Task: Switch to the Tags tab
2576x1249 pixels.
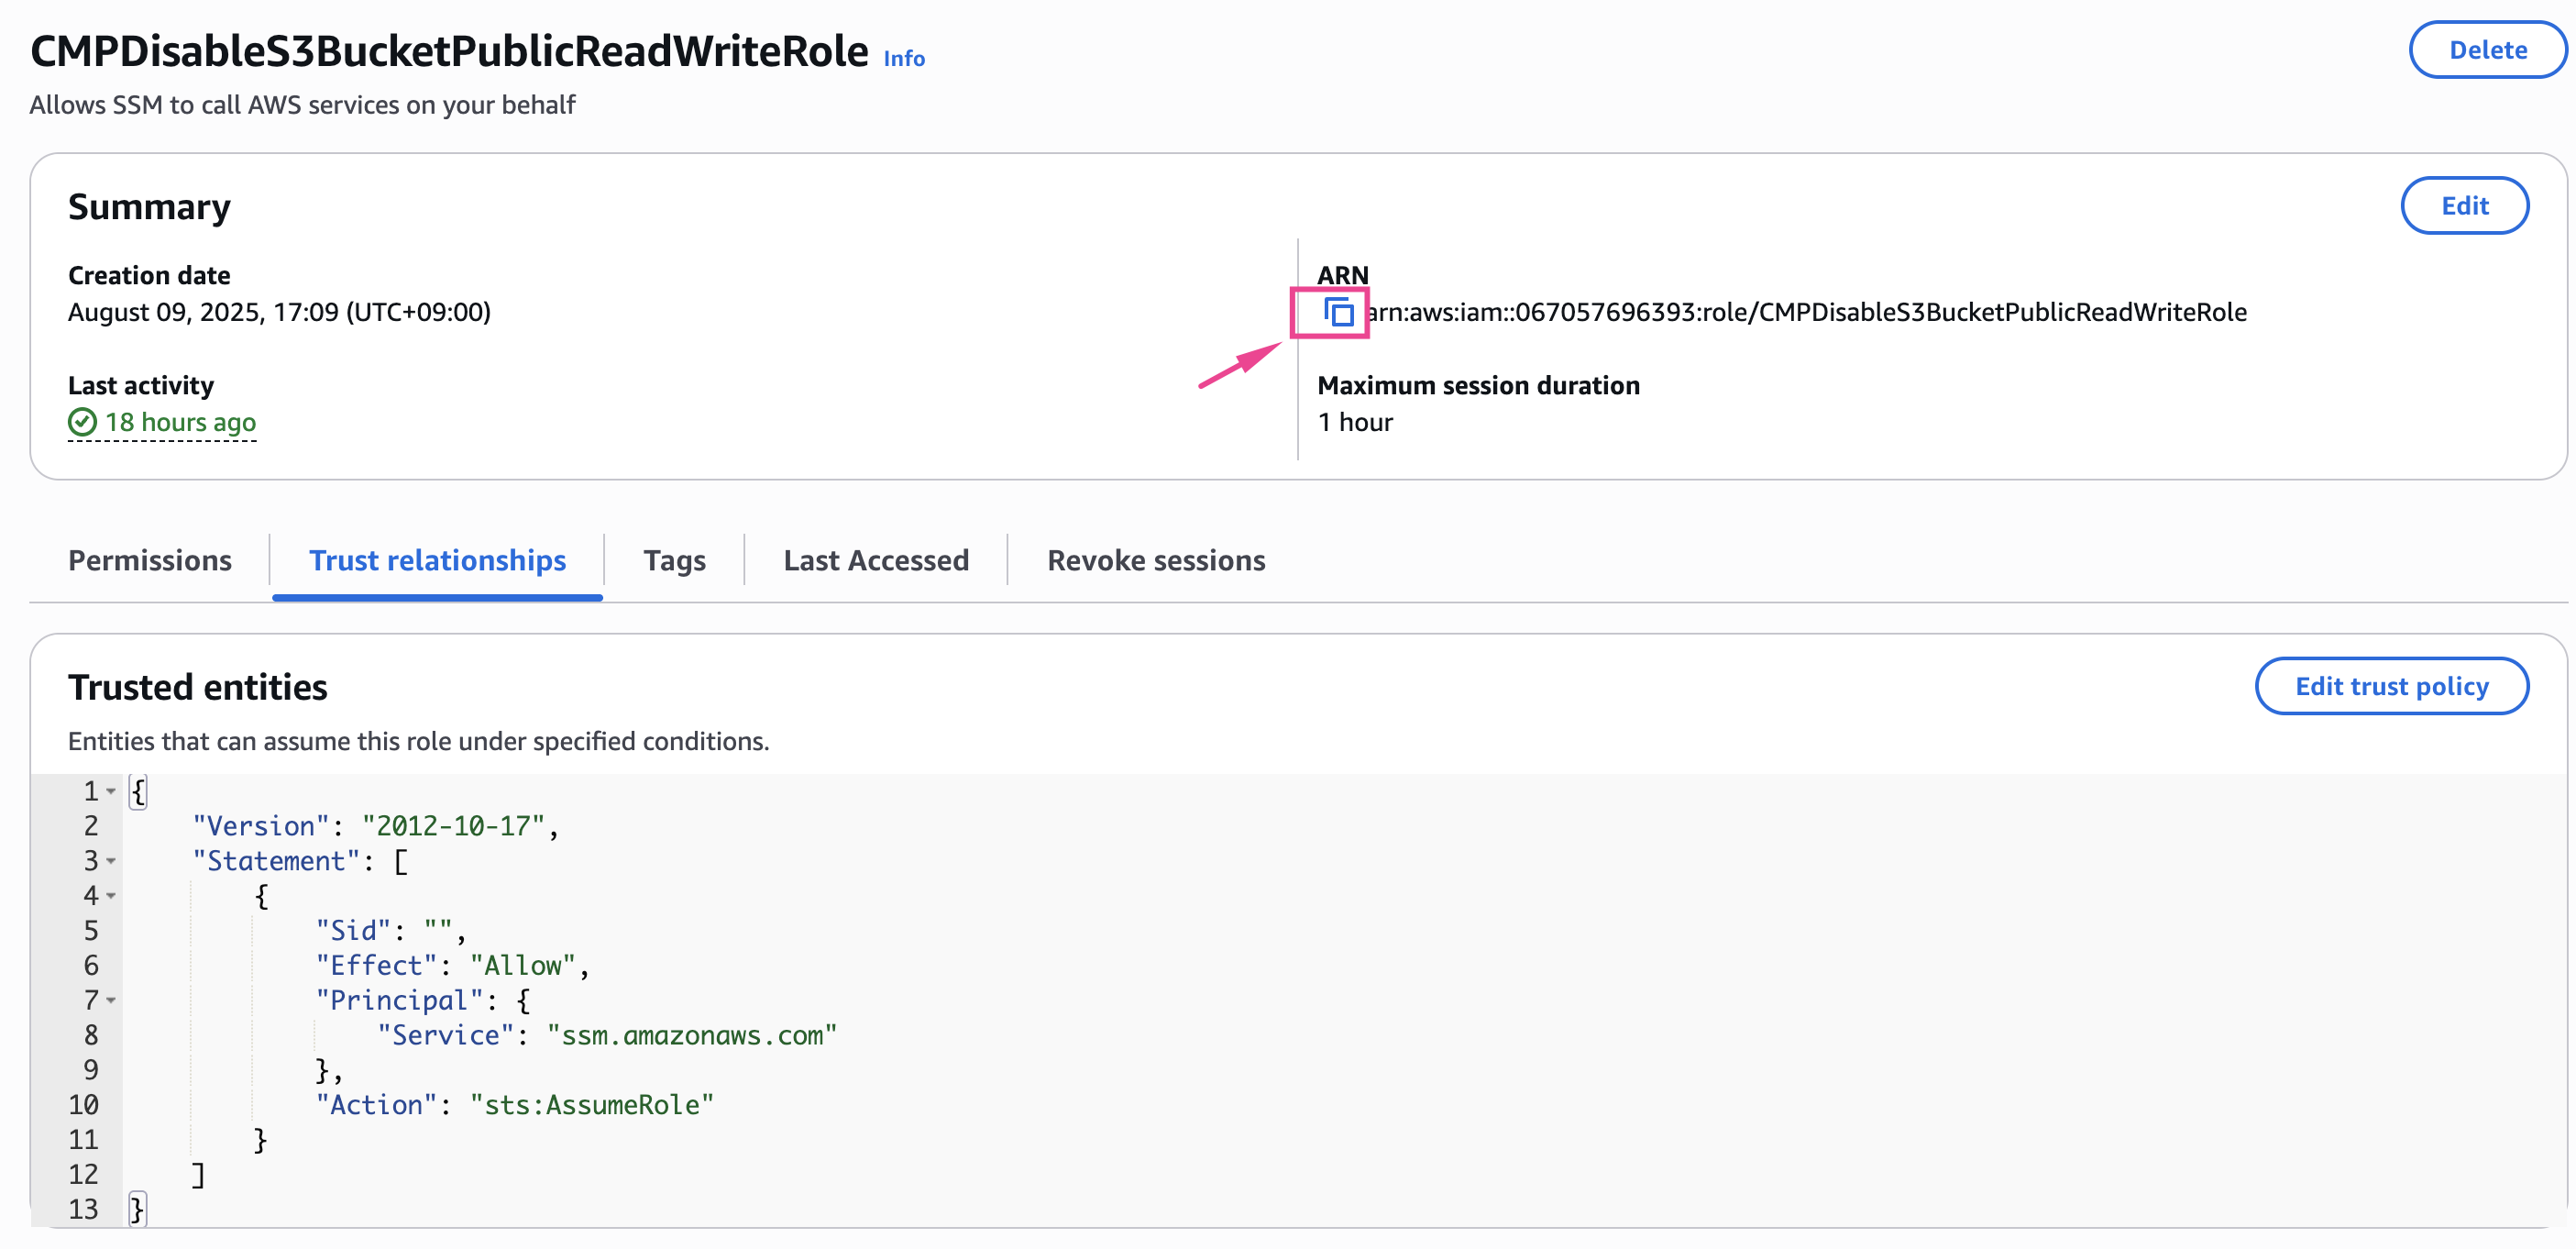Action: point(674,560)
